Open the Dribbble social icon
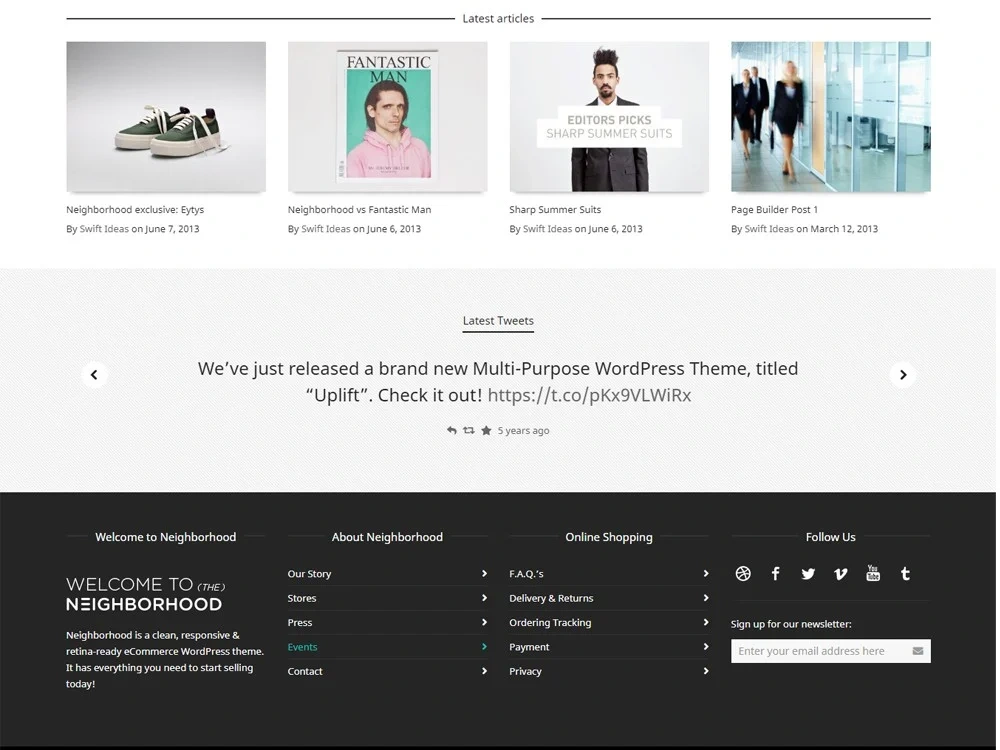 pyautogui.click(x=743, y=574)
